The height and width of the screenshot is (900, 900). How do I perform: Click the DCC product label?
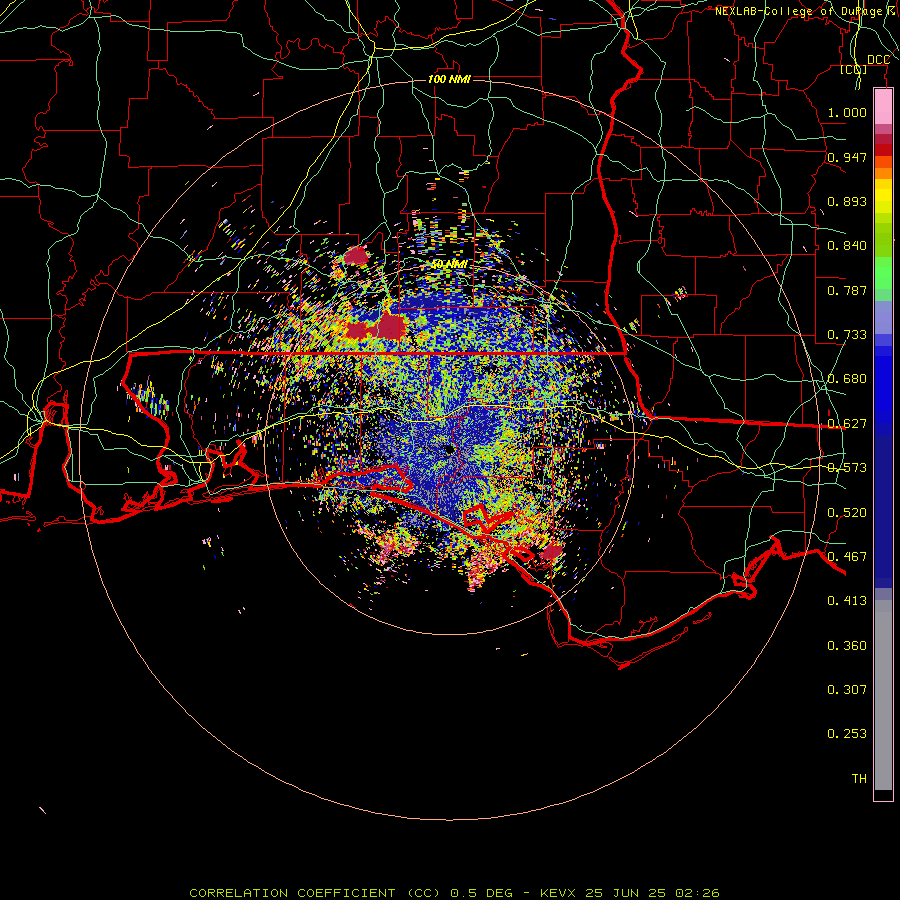tap(878, 60)
